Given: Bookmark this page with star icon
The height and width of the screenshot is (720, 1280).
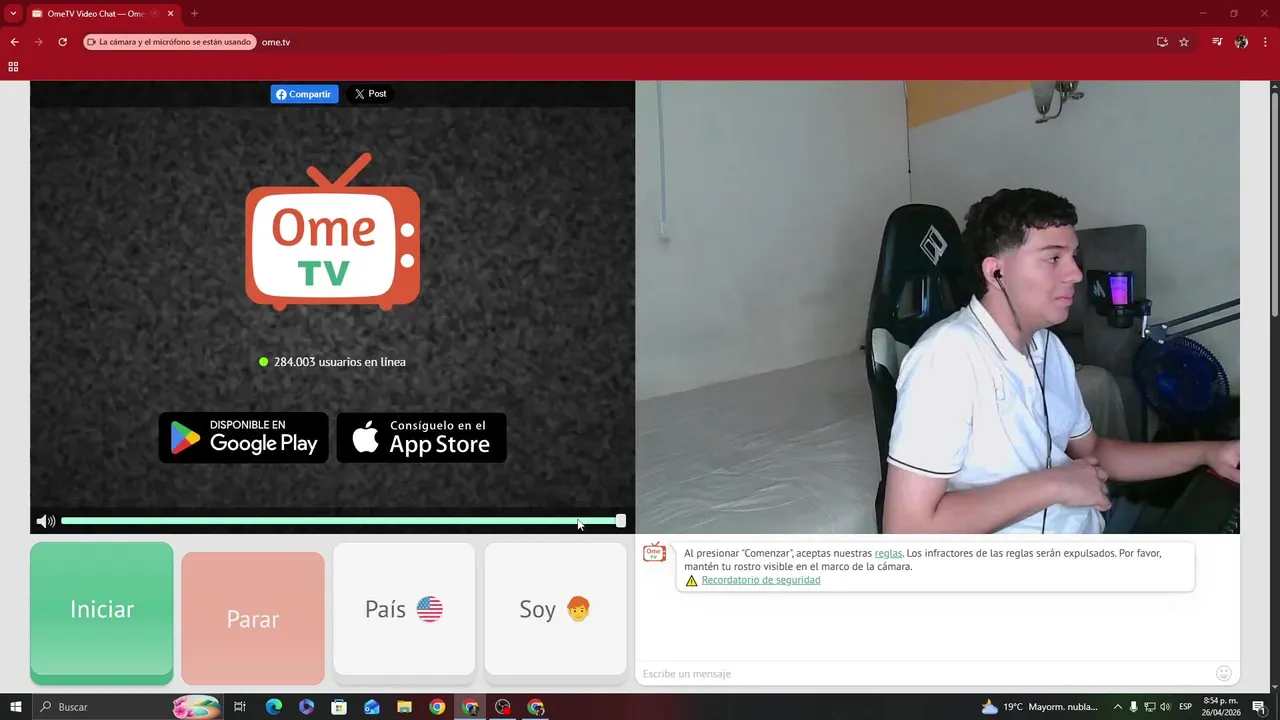Looking at the screenshot, I should coord(1184,42).
